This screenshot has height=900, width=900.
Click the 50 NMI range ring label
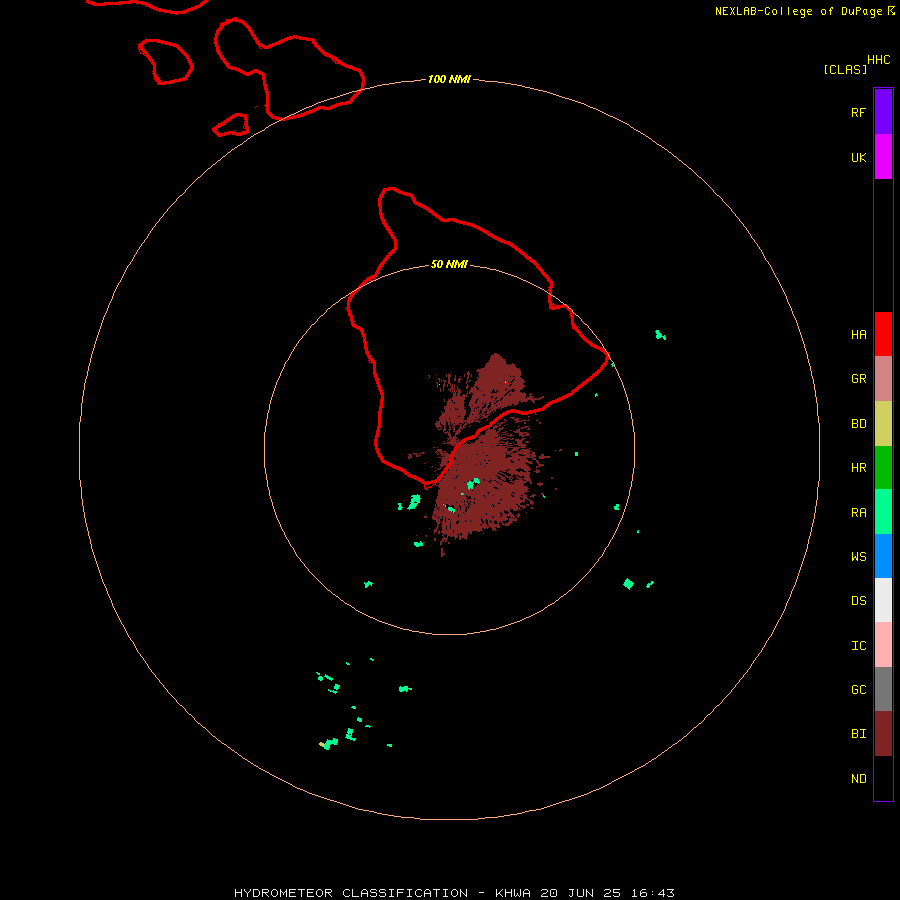(x=449, y=264)
